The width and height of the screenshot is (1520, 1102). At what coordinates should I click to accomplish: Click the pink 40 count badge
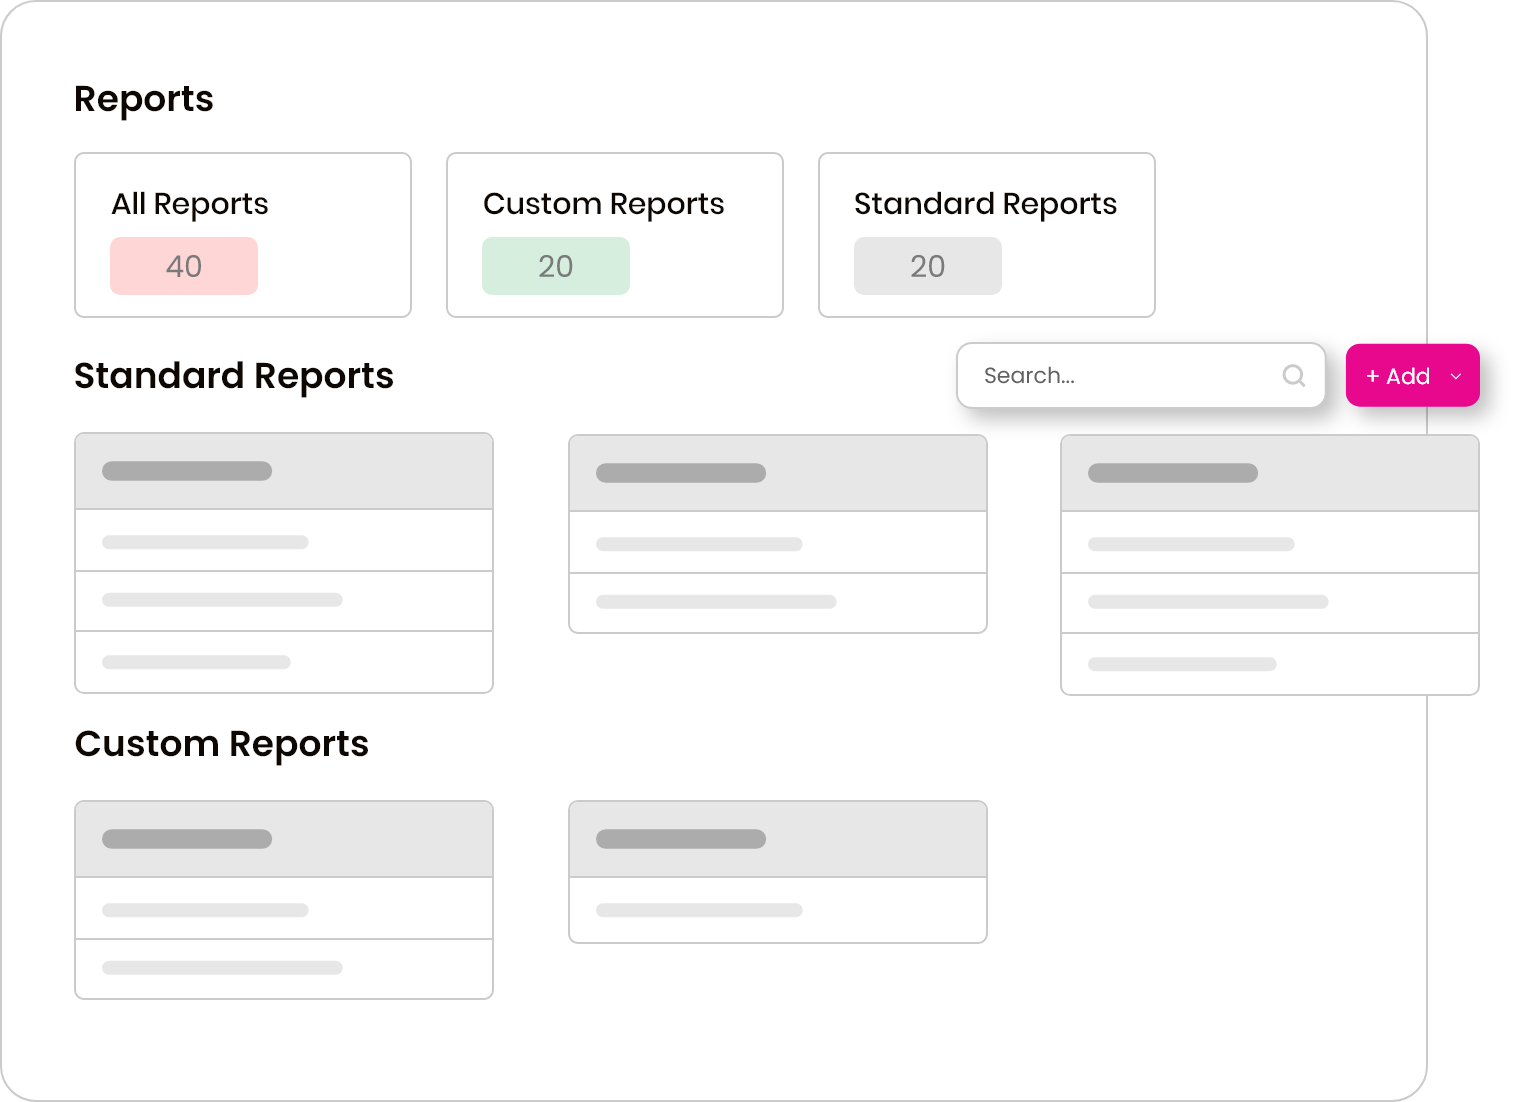(x=184, y=266)
